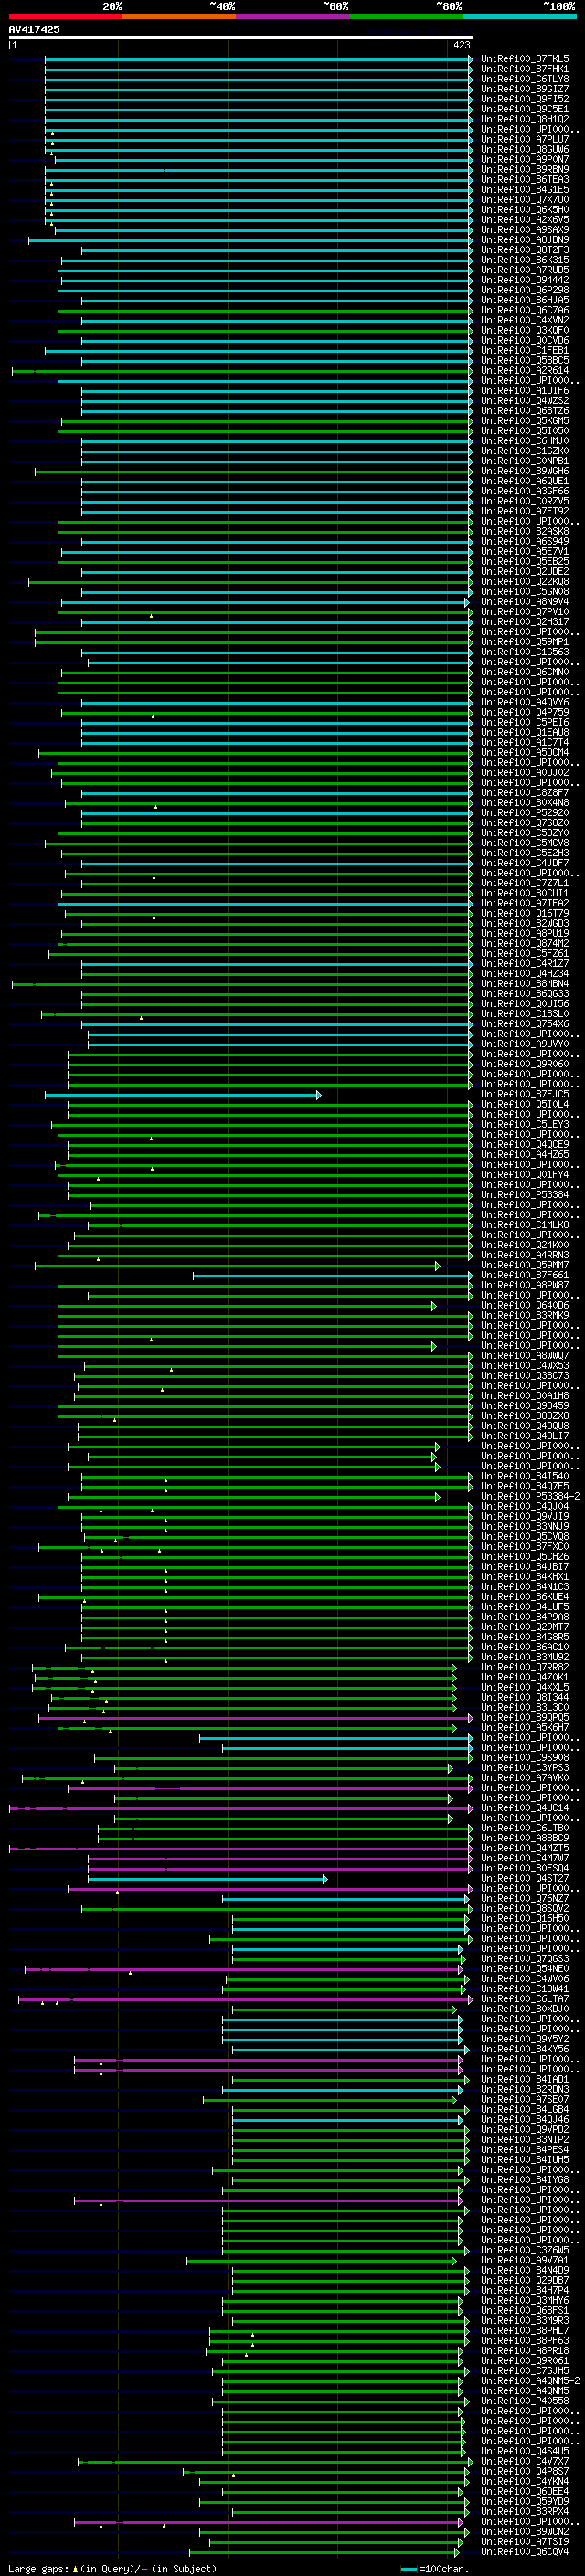
Task: Select label UniRef100_Q9Y5Y2
Action: [524, 2039]
